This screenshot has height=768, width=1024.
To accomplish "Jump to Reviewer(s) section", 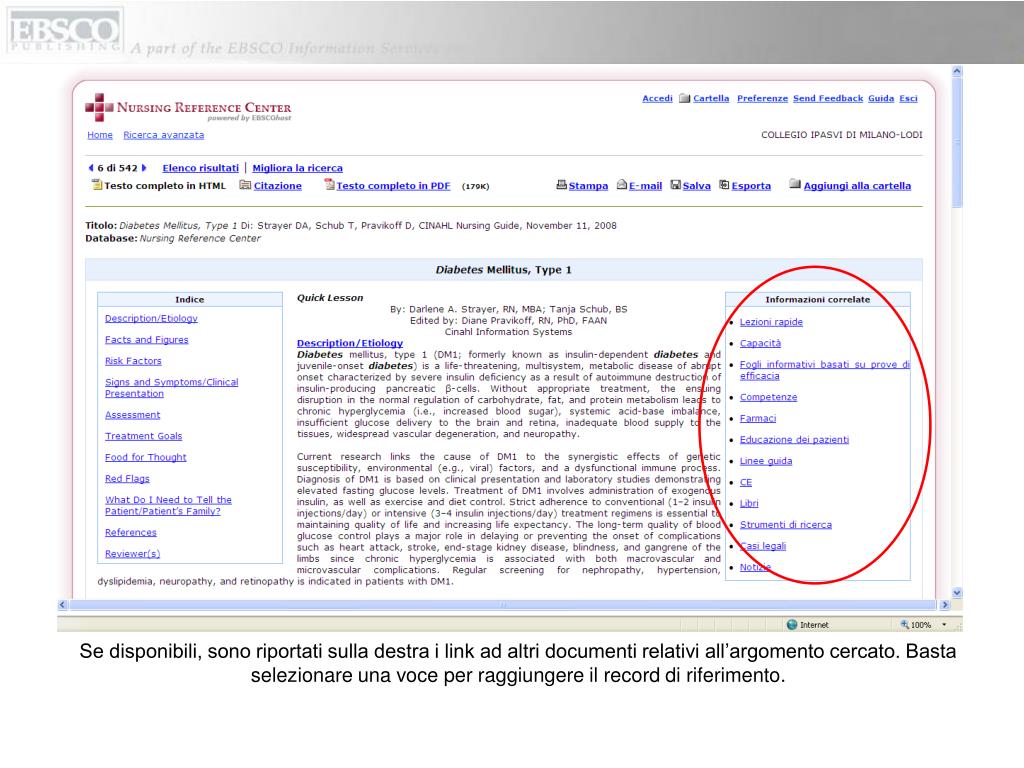I will tap(133, 553).
